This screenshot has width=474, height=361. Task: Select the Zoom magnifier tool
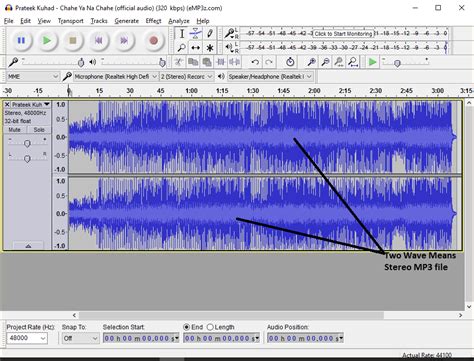pyautogui.click(x=182, y=48)
